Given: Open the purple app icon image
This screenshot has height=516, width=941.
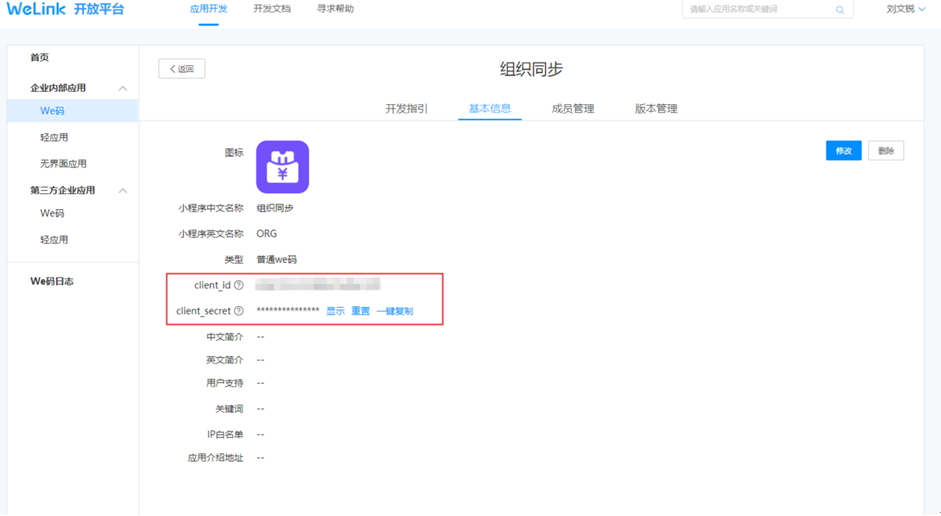Looking at the screenshot, I should 283,167.
